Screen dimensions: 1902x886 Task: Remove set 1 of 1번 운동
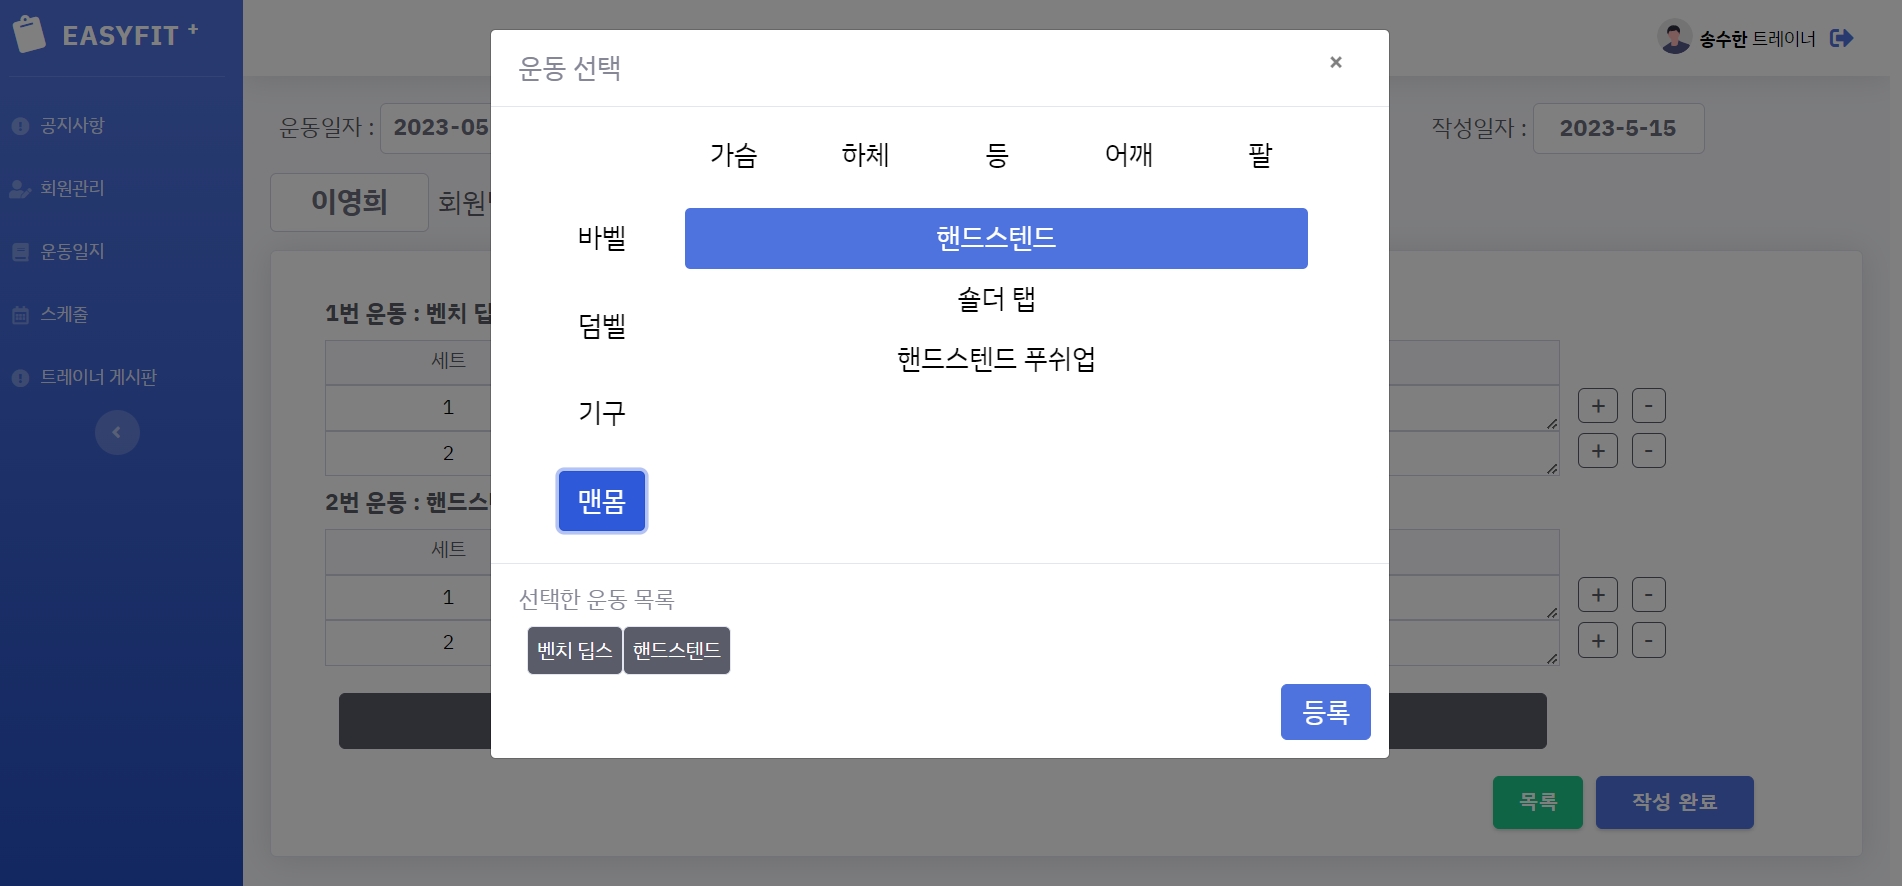pyautogui.click(x=1649, y=406)
